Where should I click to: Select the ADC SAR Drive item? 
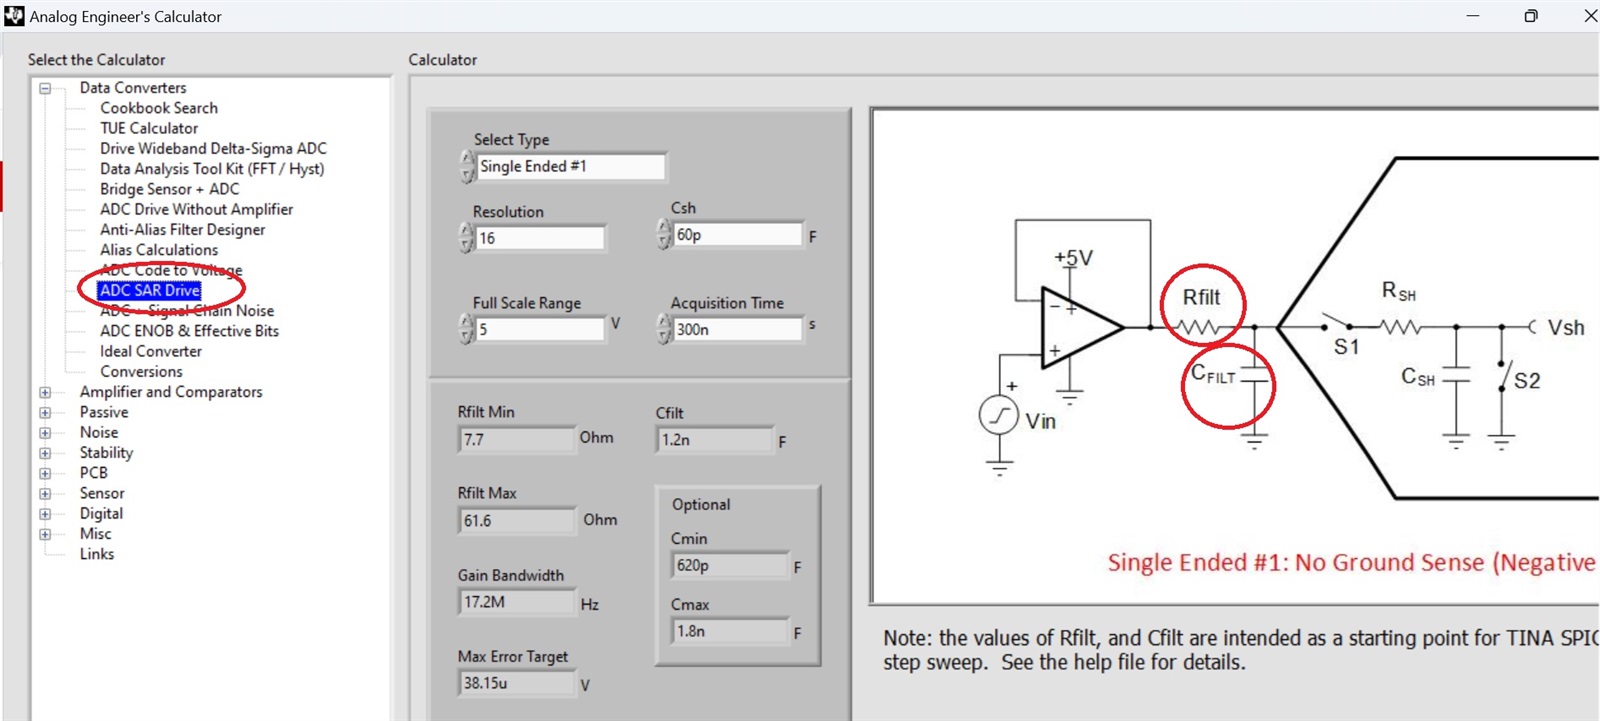pos(150,290)
